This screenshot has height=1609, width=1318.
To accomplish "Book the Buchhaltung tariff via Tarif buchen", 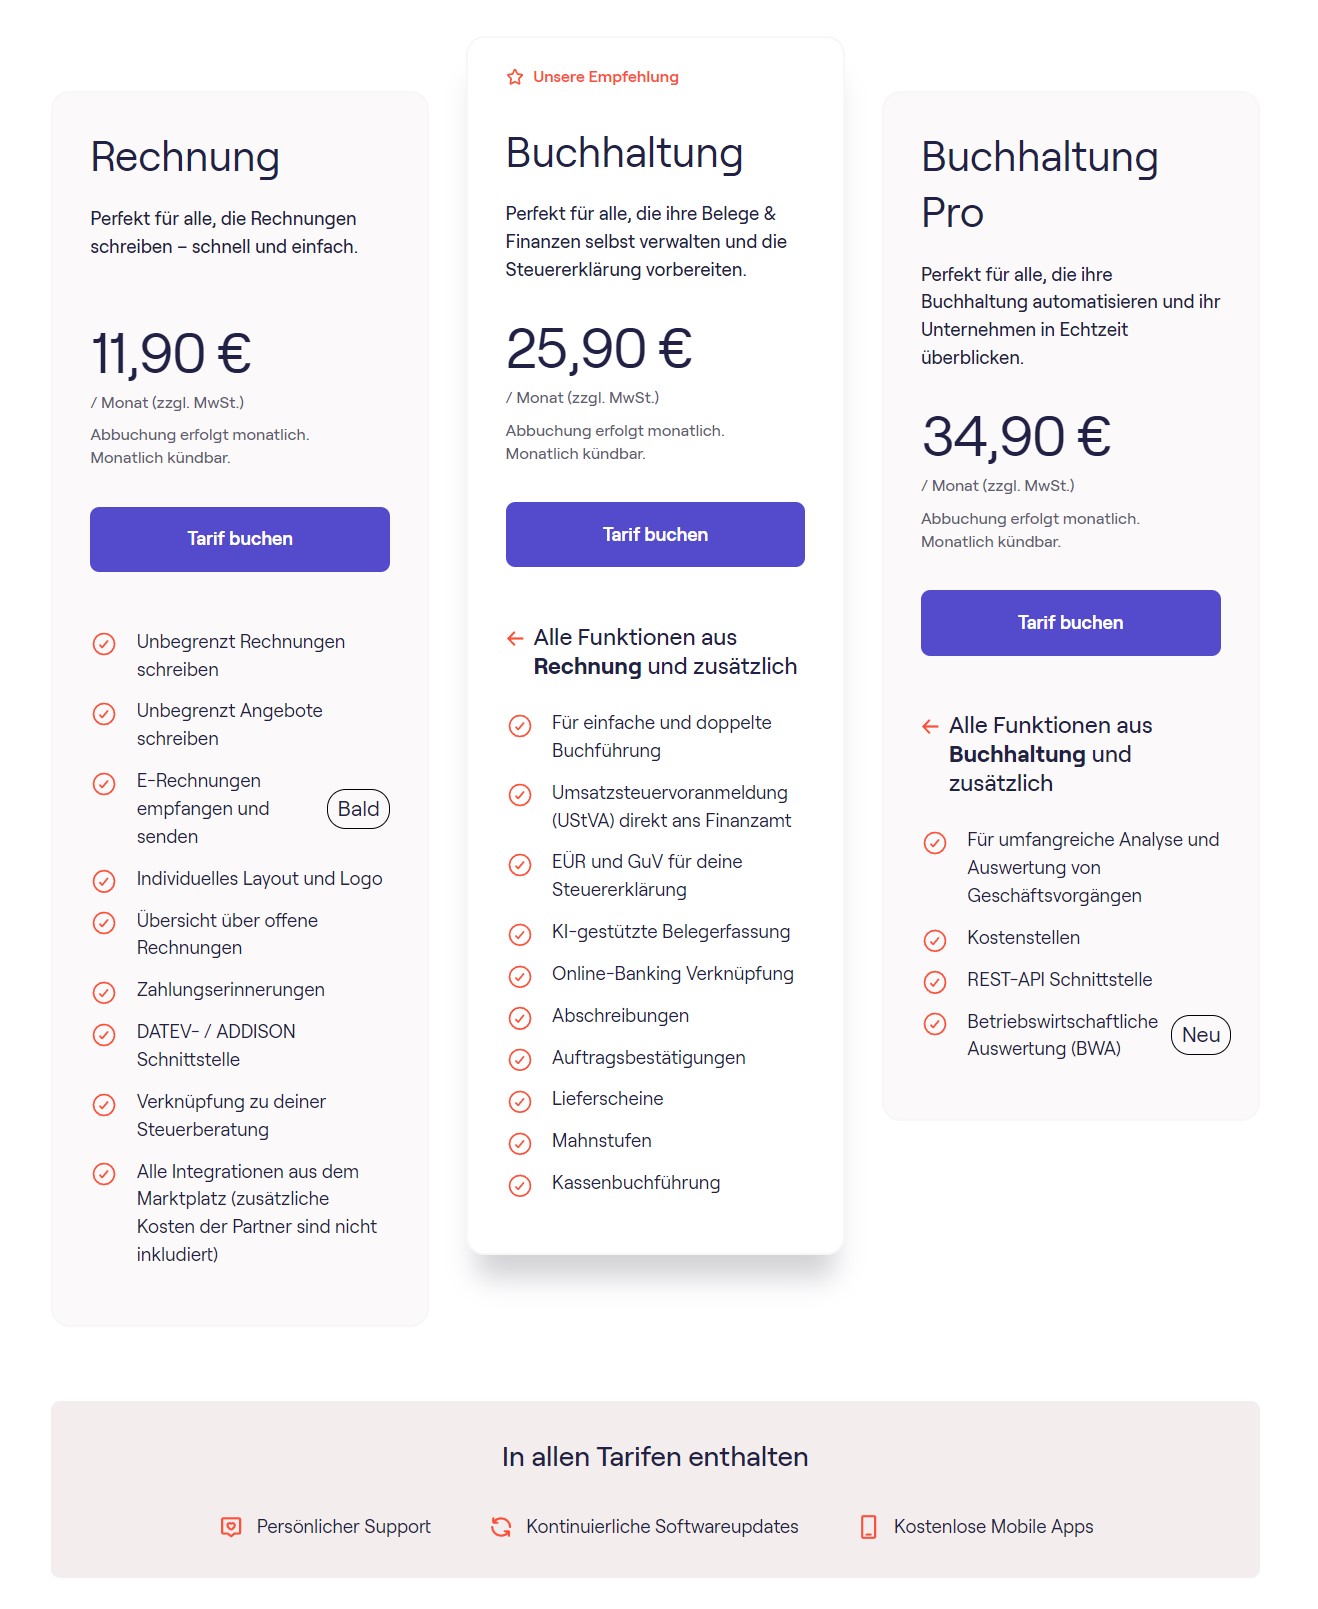I will pos(654,534).
